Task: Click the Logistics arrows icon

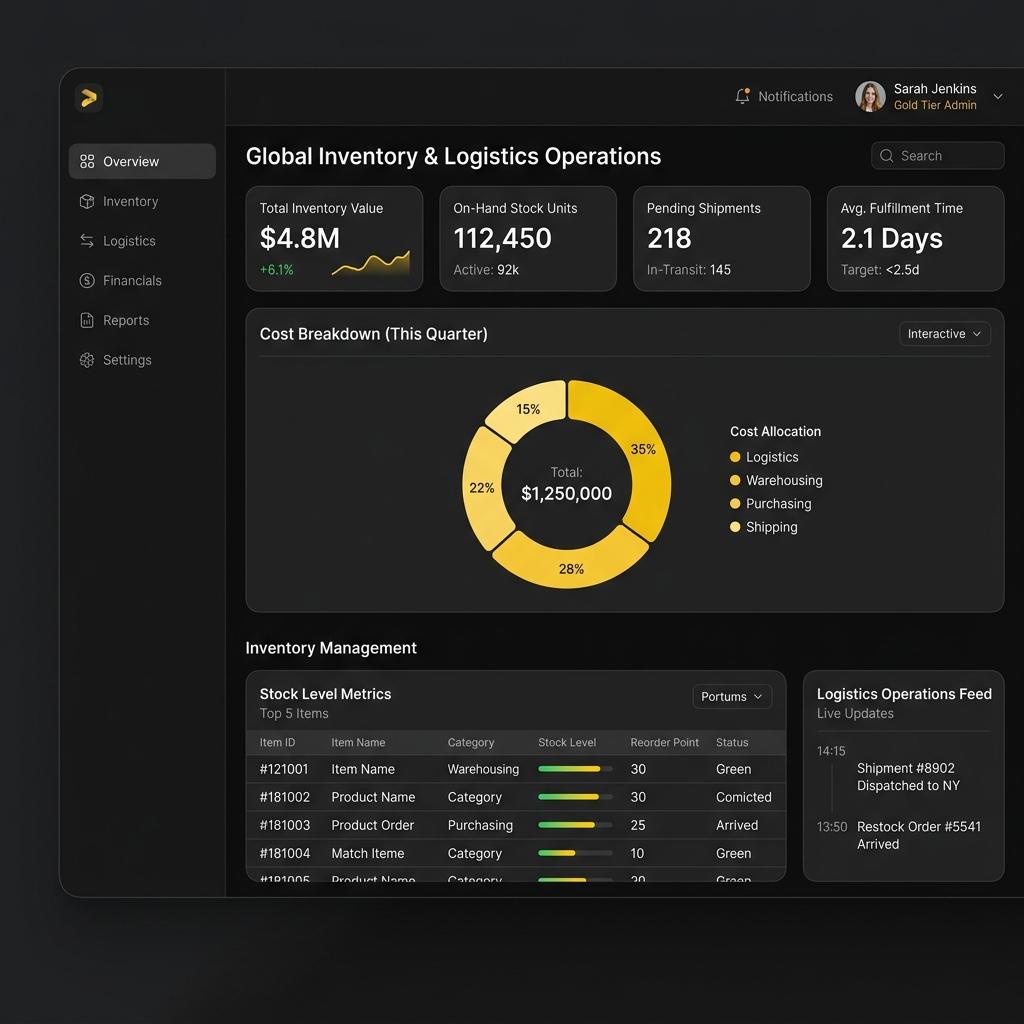Action: (87, 241)
